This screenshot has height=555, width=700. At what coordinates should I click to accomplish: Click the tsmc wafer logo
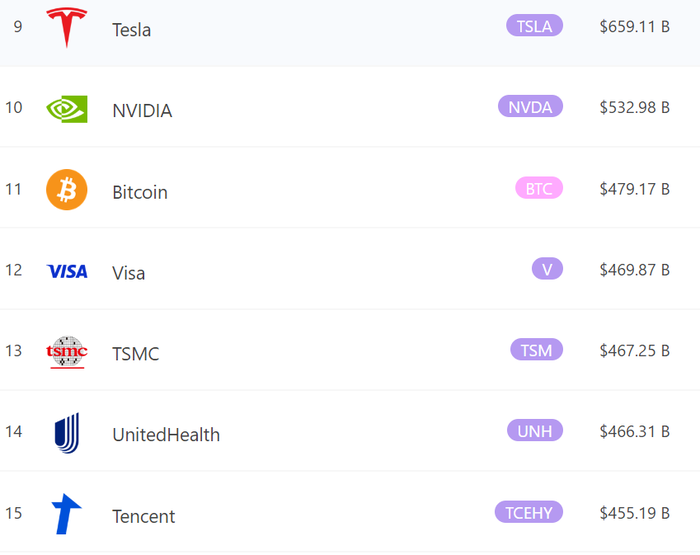[x=67, y=352]
